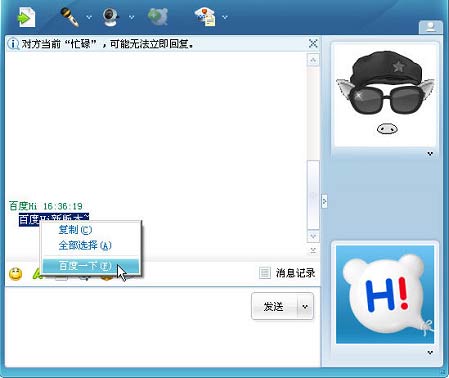
Task: Click the contact card button at top right
Action: click(x=430, y=27)
